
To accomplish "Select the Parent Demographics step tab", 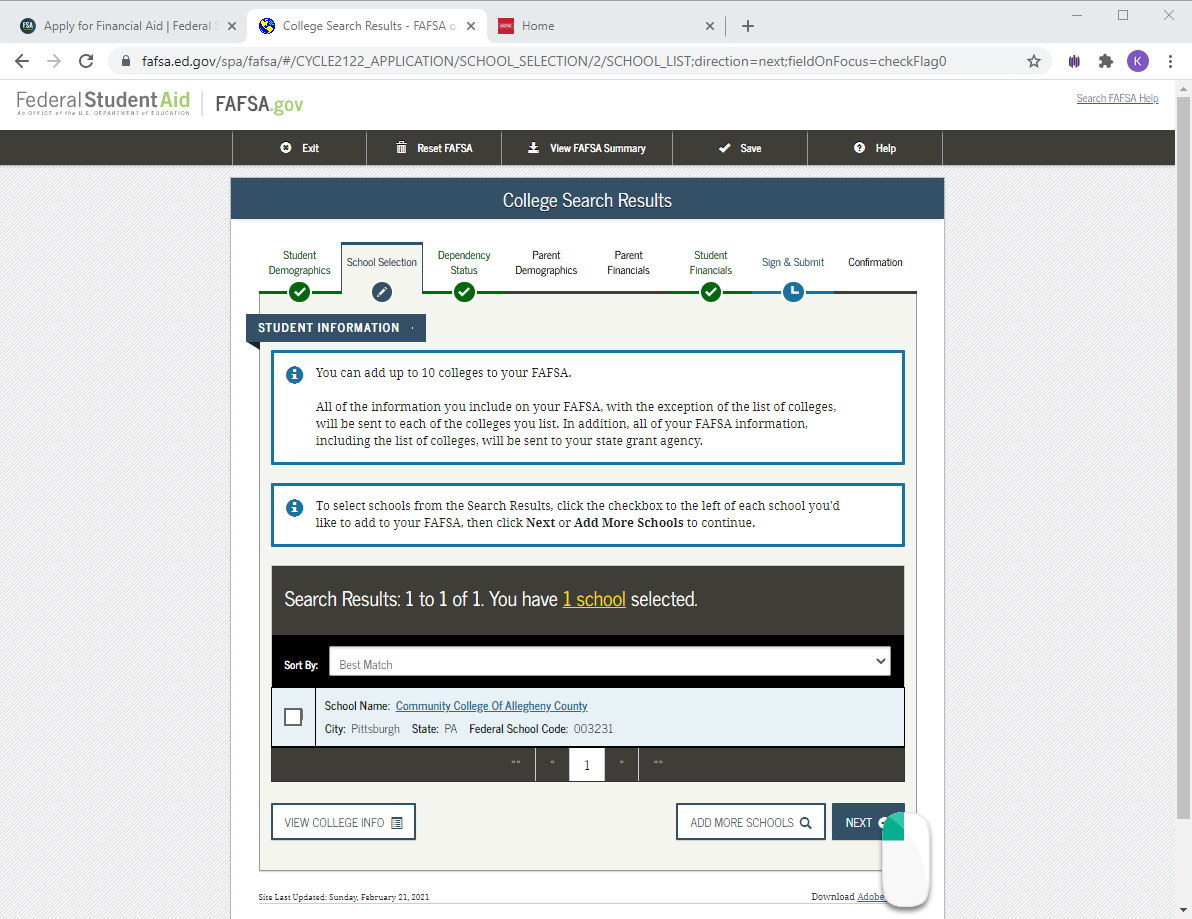I will point(546,263).
